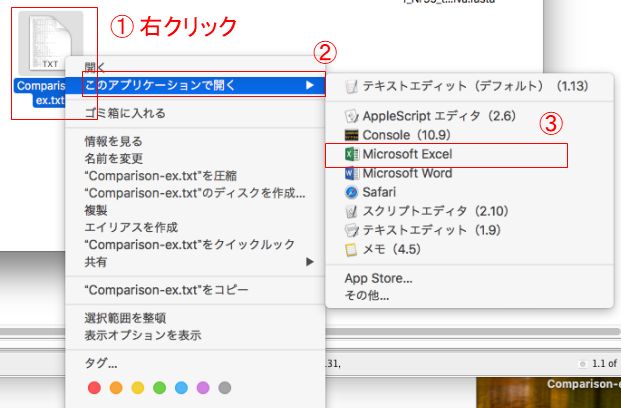Select 表示オプションを表示 menu item

(195, 336)
